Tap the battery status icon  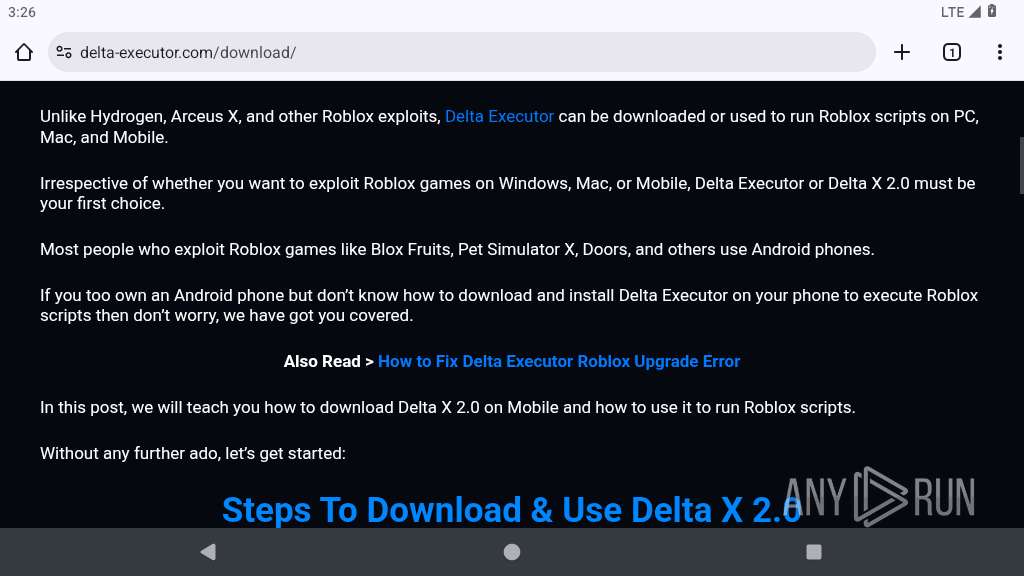[992, 11]
